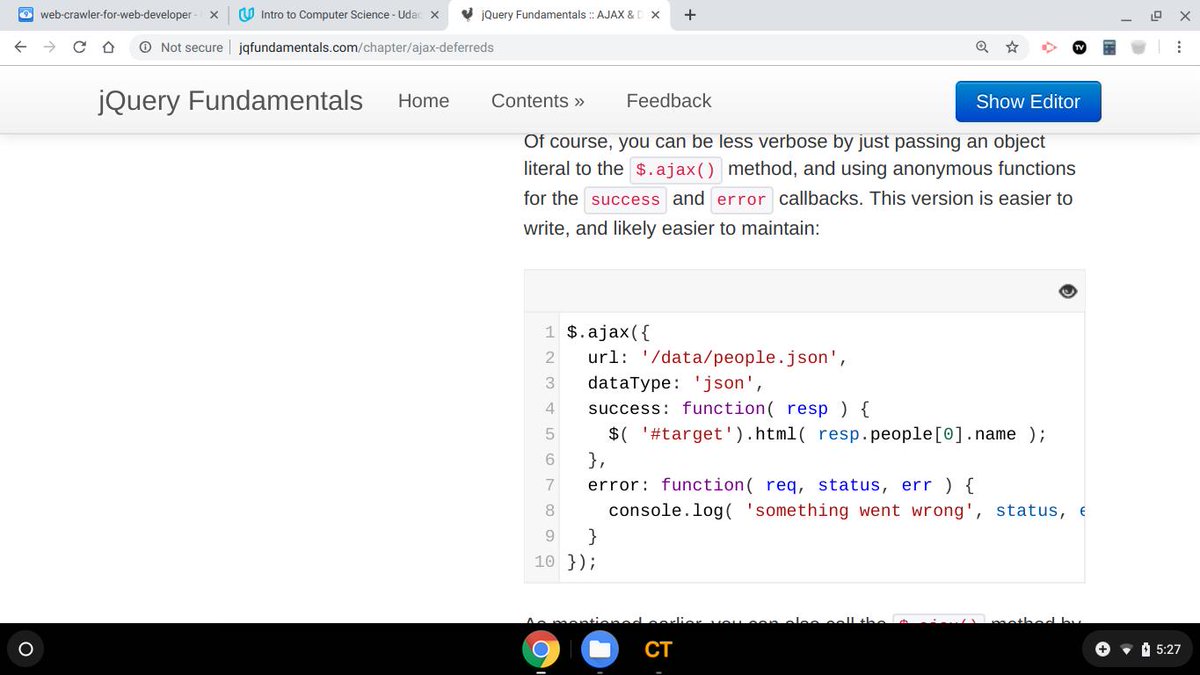Open the TV extension icon
1200x675 pixels.
(1079, 47)
